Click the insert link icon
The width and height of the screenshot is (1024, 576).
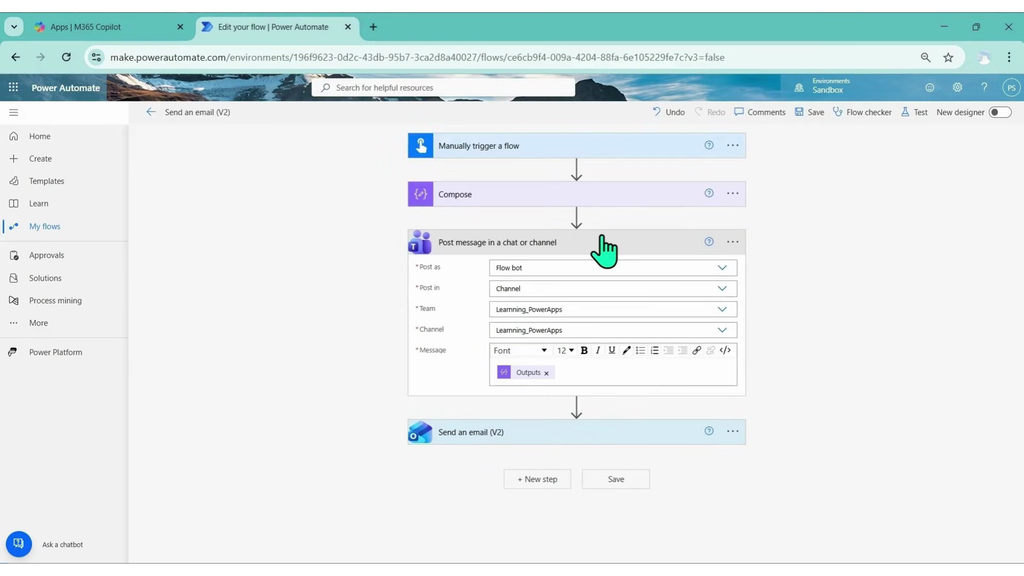coord(697,351)
